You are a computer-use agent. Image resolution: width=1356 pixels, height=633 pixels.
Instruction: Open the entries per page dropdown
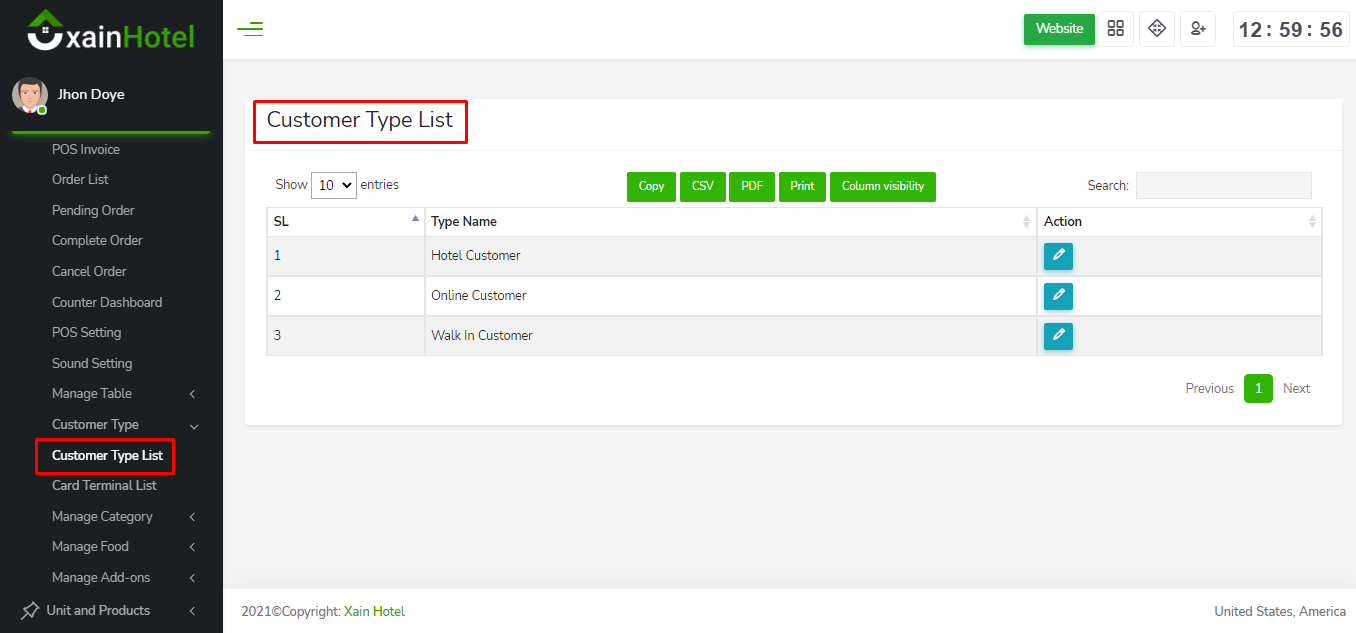click(334, 185)
